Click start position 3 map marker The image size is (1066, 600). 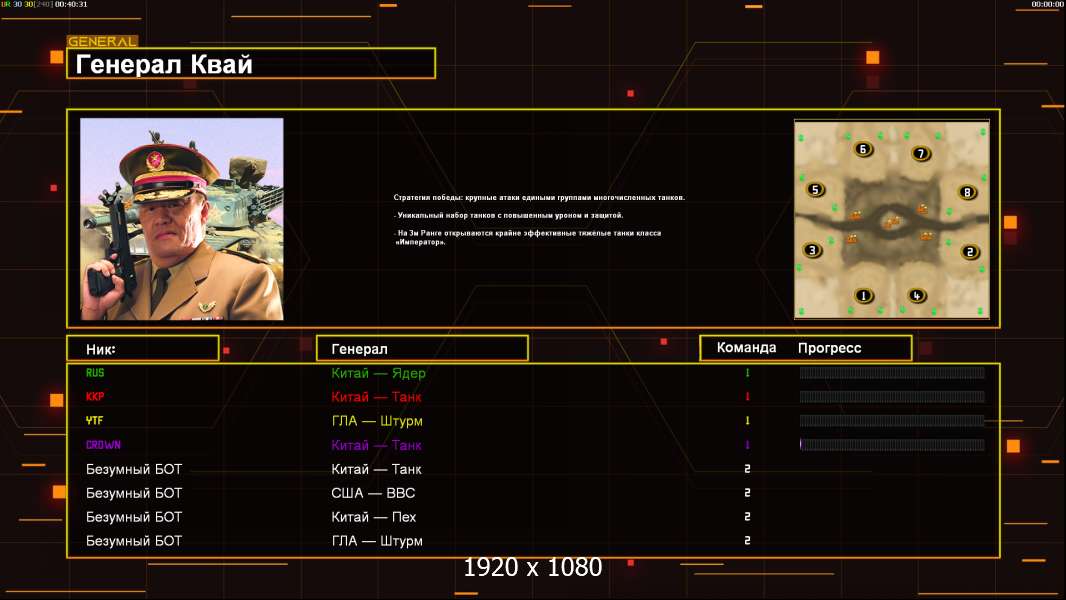[x=812, y=250]
